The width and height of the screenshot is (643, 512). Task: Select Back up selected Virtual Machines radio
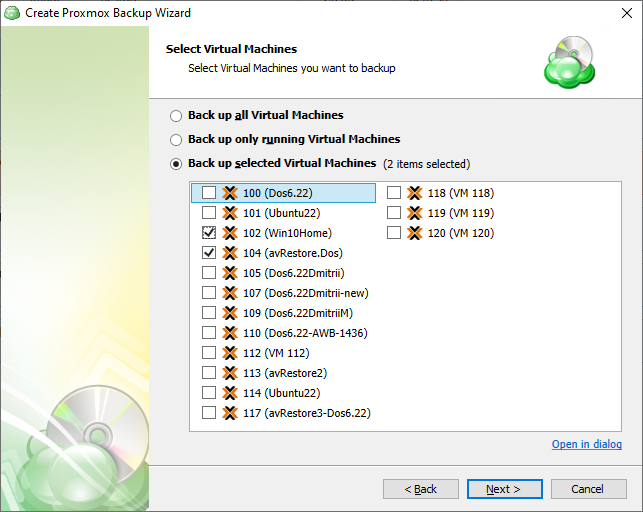(177, 163)
